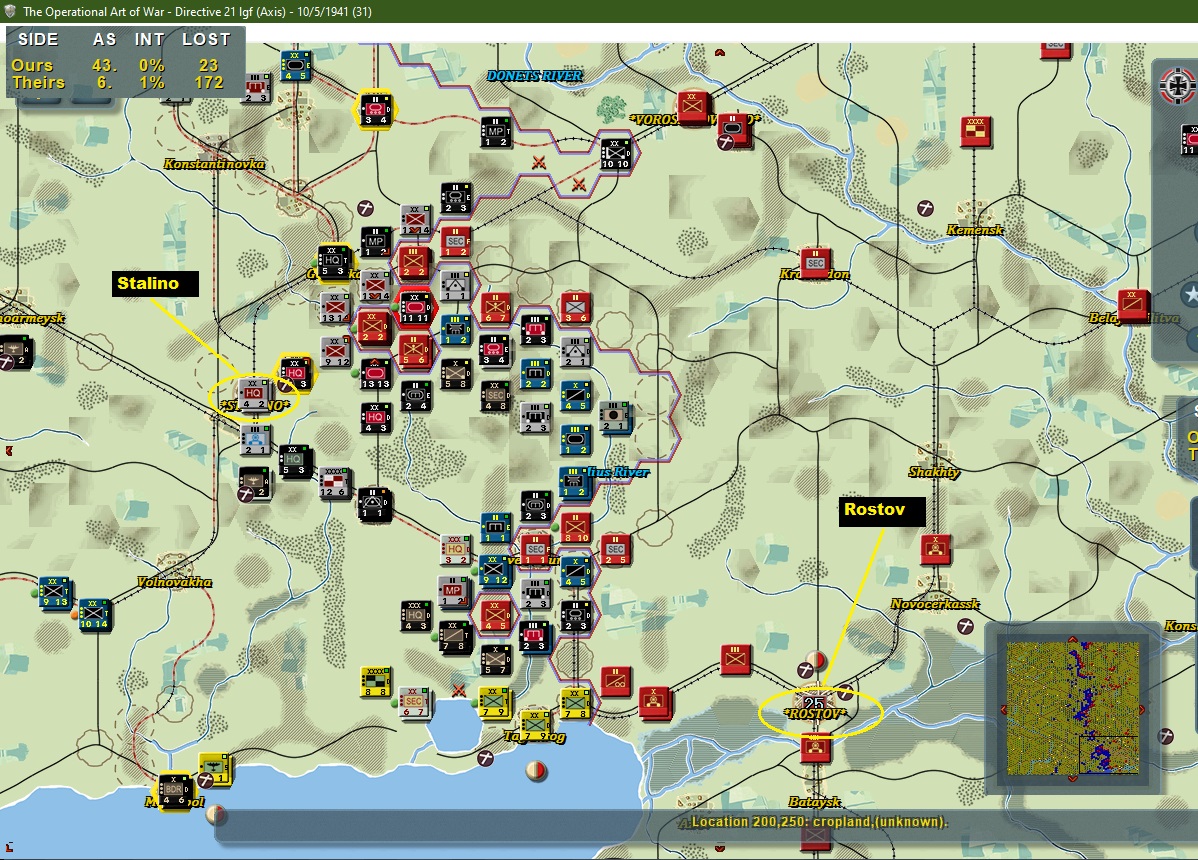The height and width of the screenshot is (860, 1198).
Task: Select the XXXX 12-6 army unit
Action: (x=334, y=483)
